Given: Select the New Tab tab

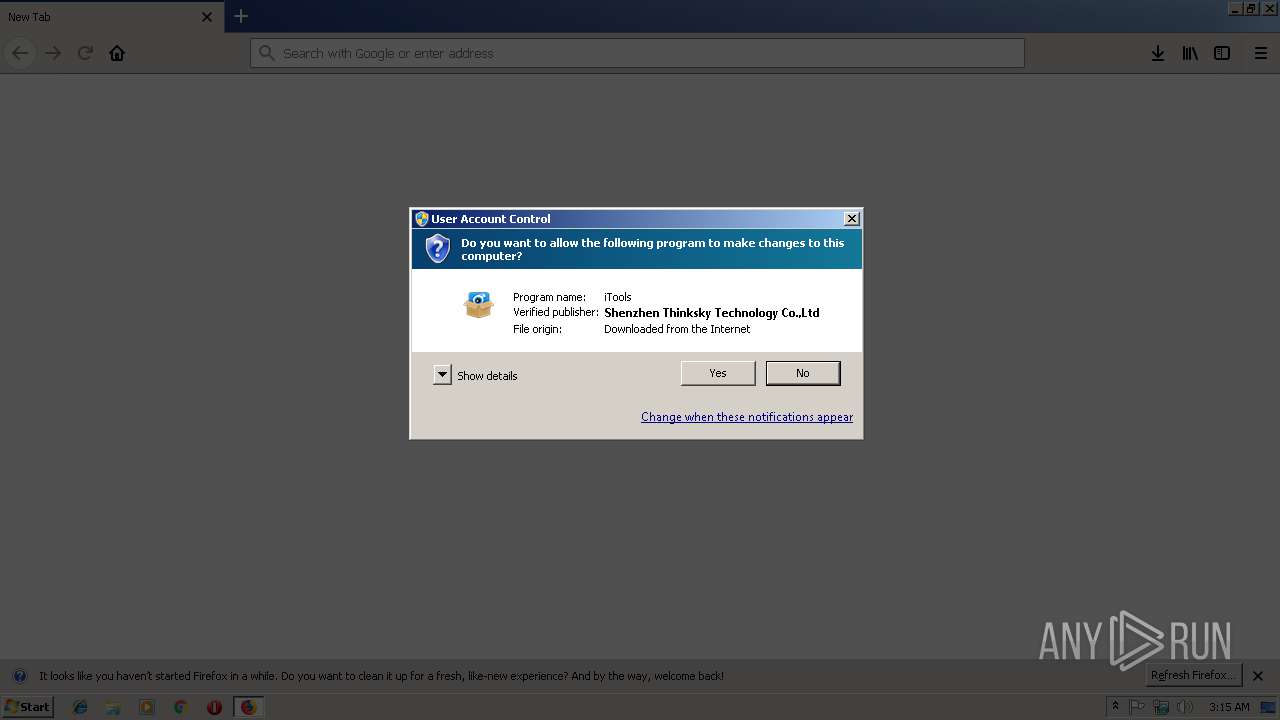Looking at the screenshot, I should pos(111,17).
